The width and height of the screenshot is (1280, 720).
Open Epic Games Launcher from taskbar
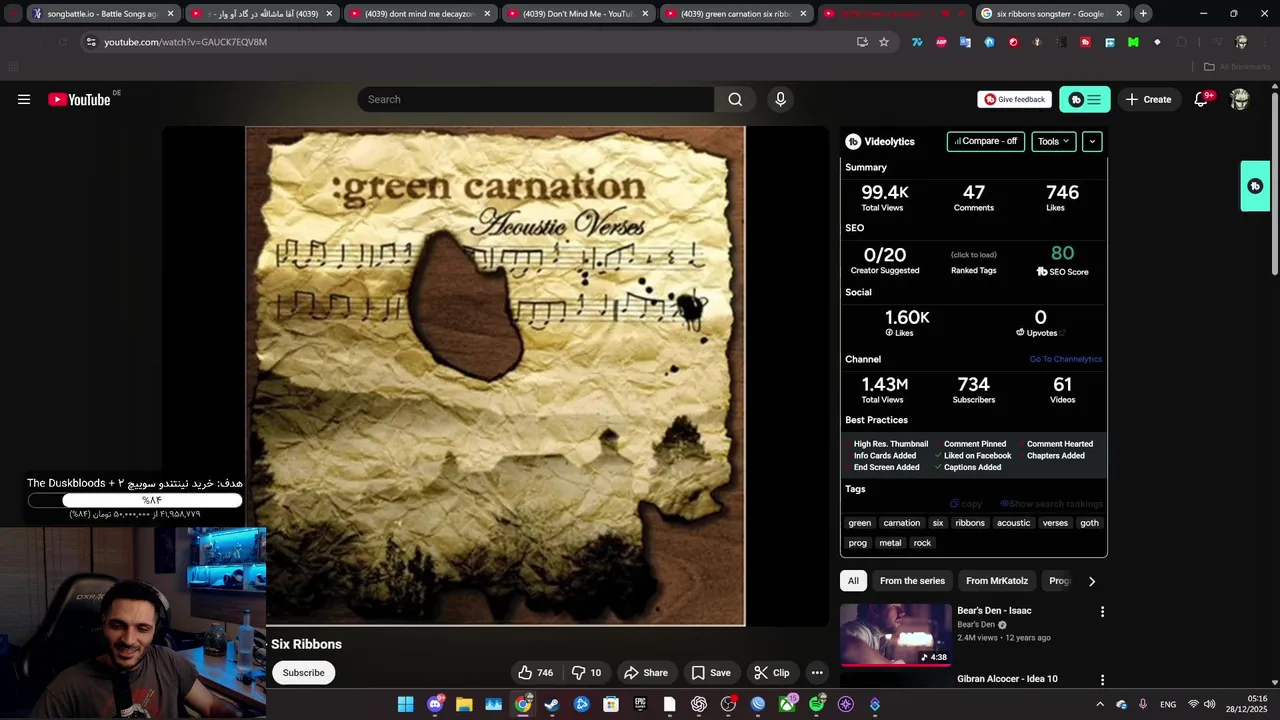[640, 704]
